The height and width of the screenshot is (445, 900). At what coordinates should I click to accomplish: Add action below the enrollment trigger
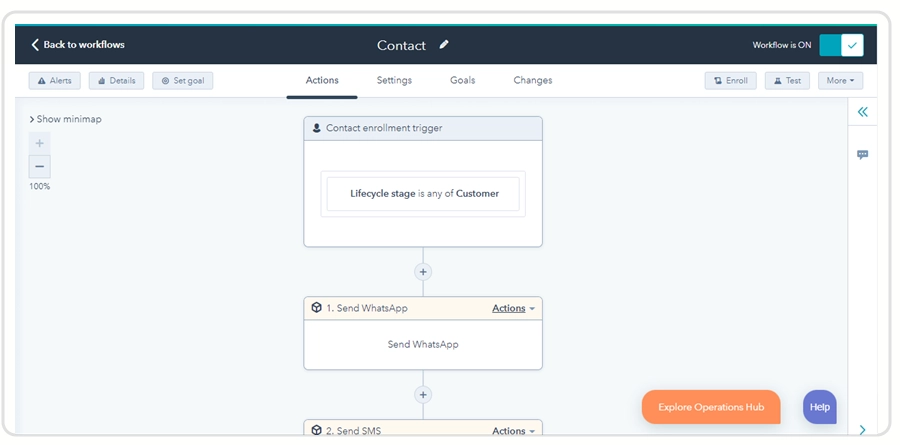pos(423,272)
